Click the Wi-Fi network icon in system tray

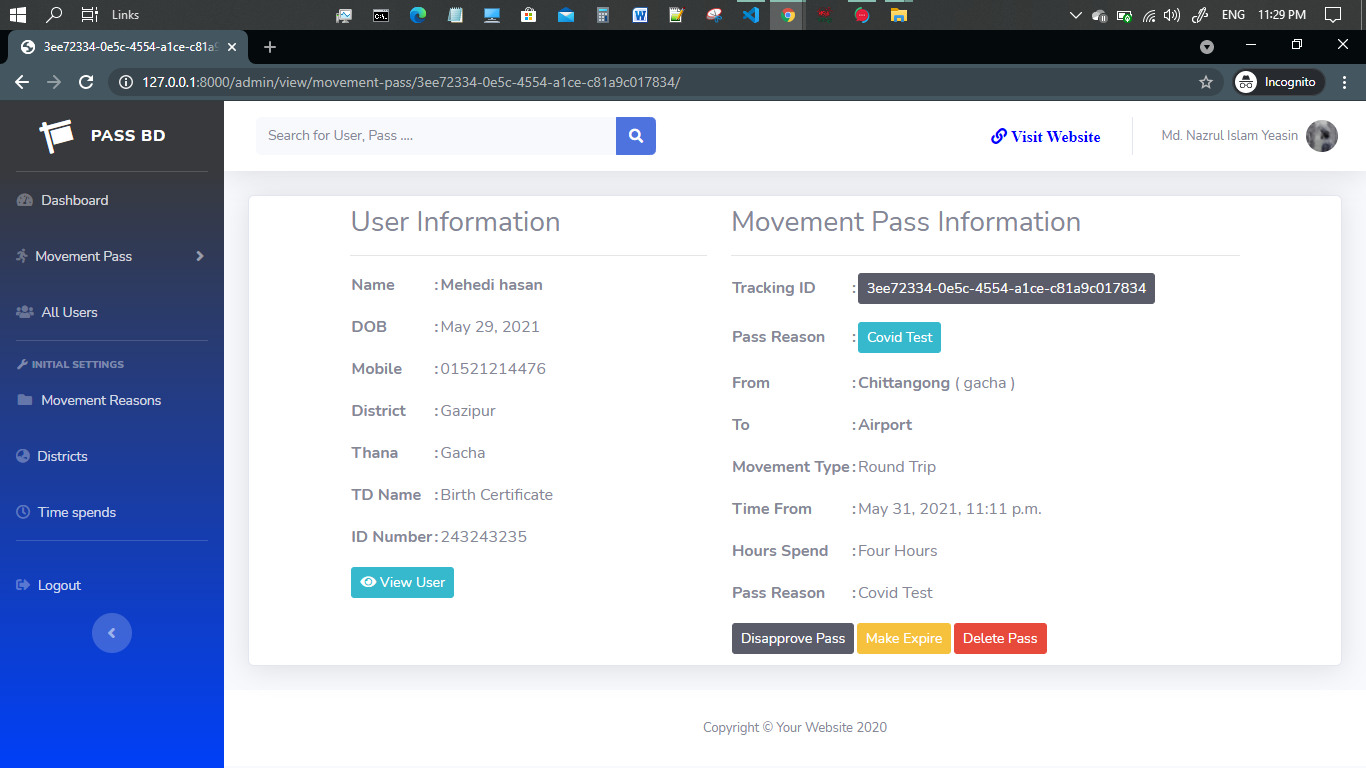click(x=1149, y=15)
